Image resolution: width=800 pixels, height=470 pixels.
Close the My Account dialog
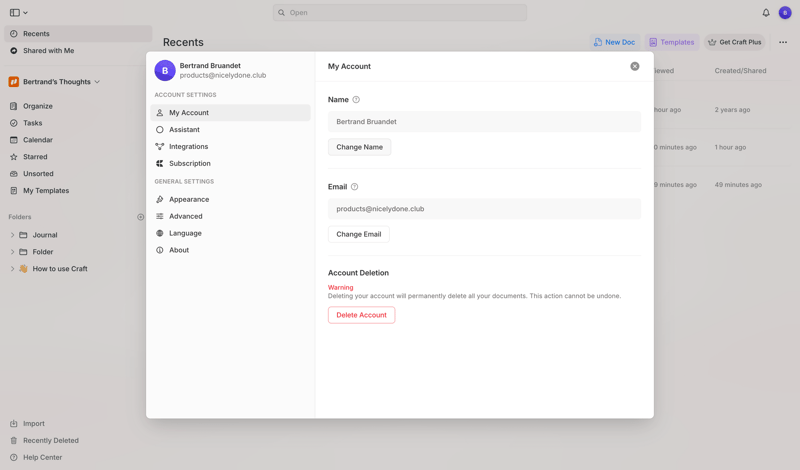pos(634,66)
